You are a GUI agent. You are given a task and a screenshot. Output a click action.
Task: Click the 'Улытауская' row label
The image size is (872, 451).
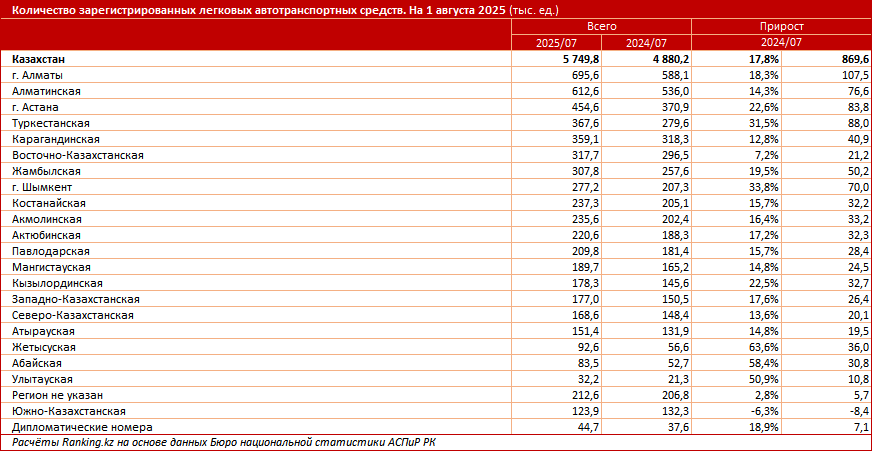click(43, 379)
